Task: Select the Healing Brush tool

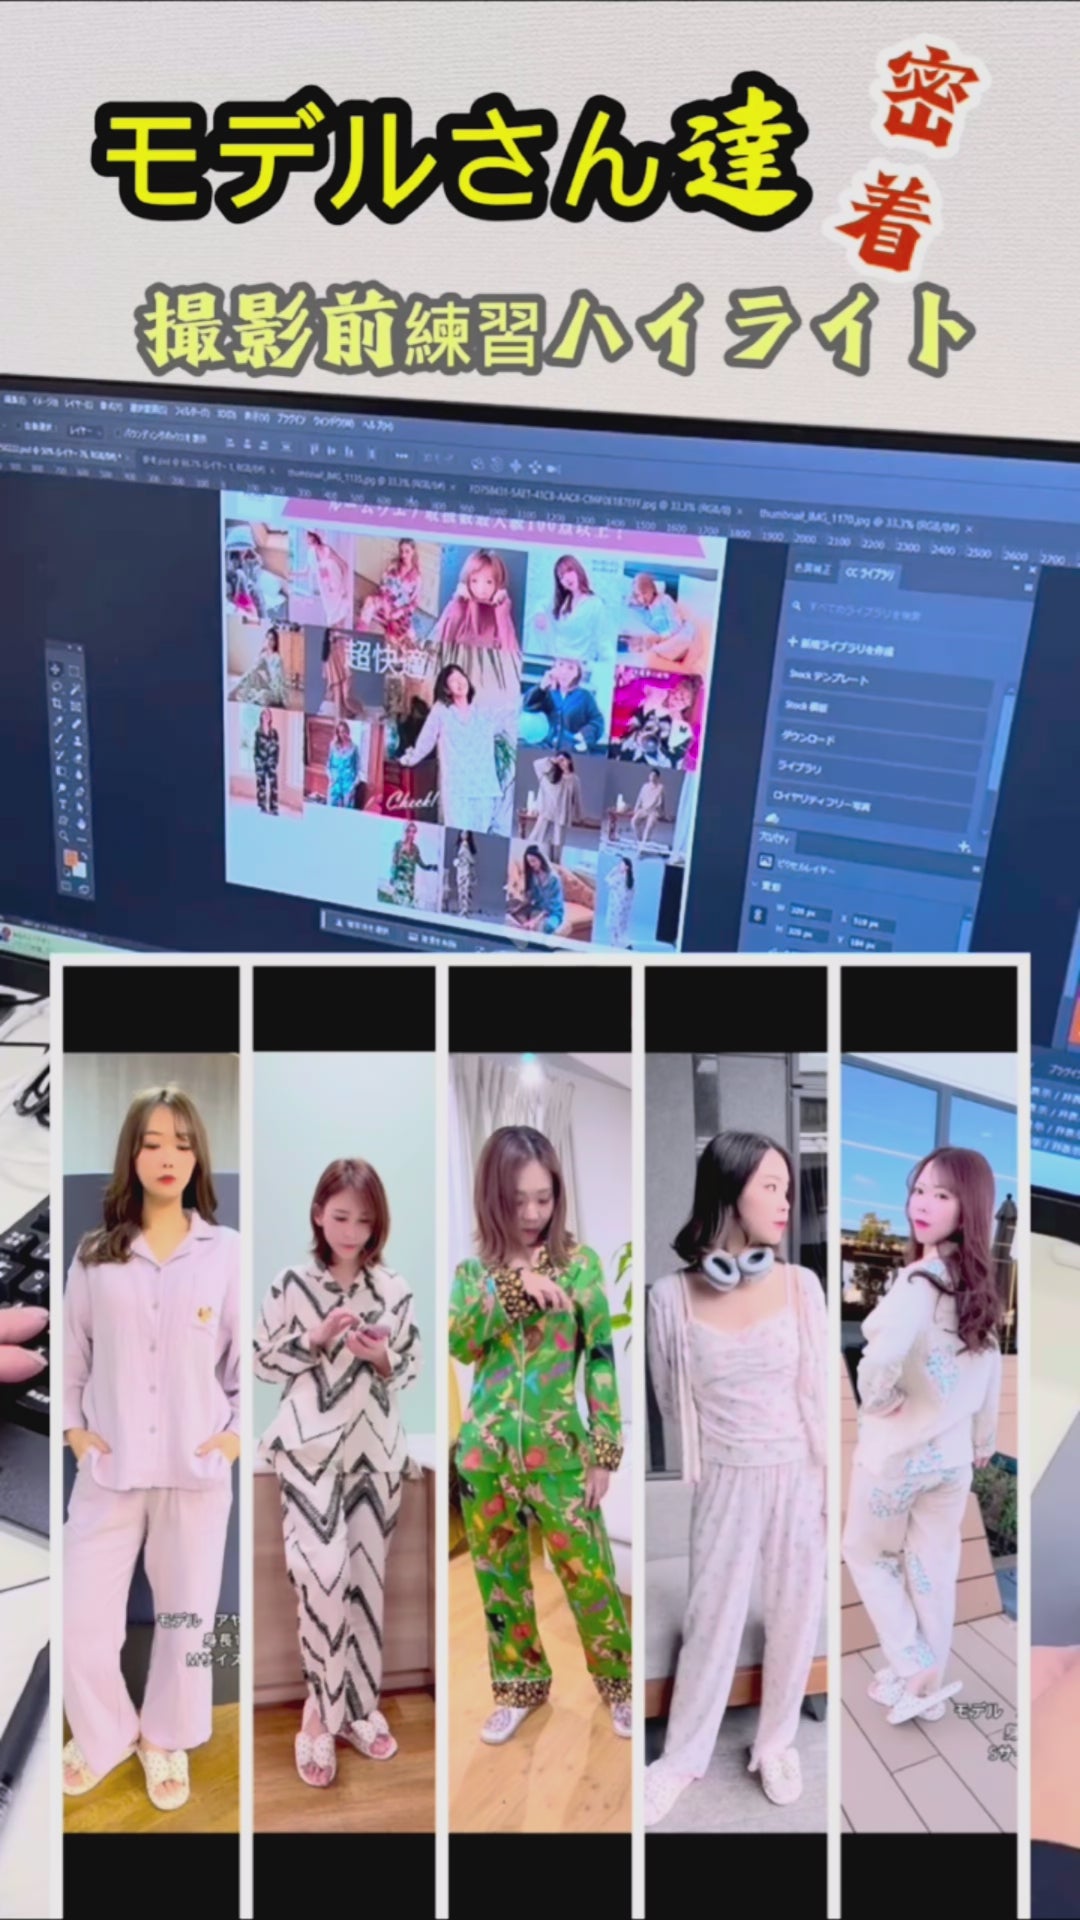Action: 78,723
